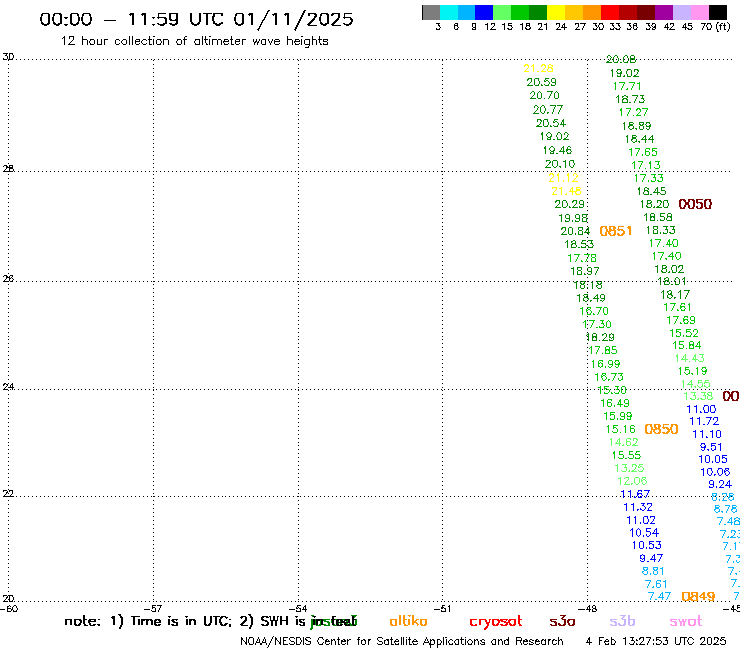Image resolution: width=740 pixels, height=650 pixels.
Task: Select the pink swatch in the color scale
Action: click(x=699, y=12)
